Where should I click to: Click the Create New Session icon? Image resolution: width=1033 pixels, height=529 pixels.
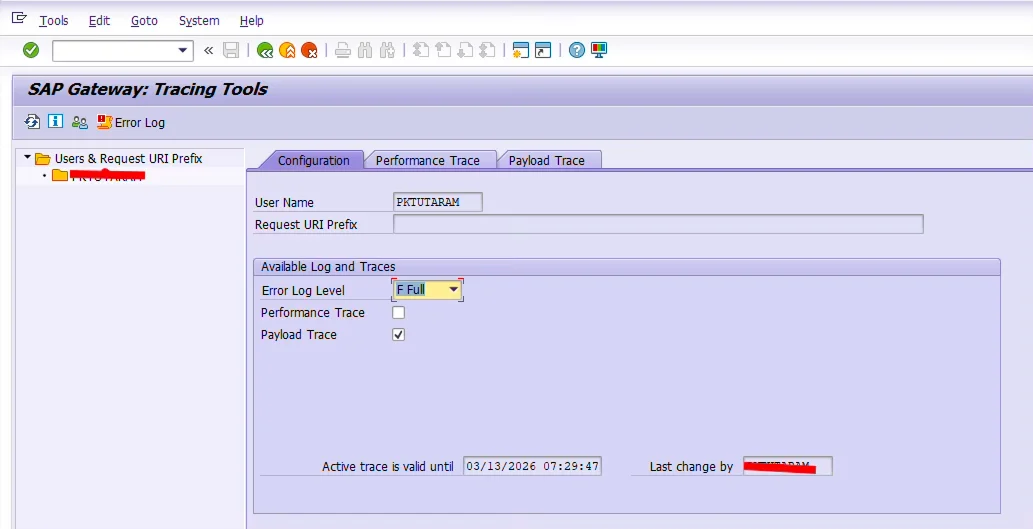coord(521,50)
